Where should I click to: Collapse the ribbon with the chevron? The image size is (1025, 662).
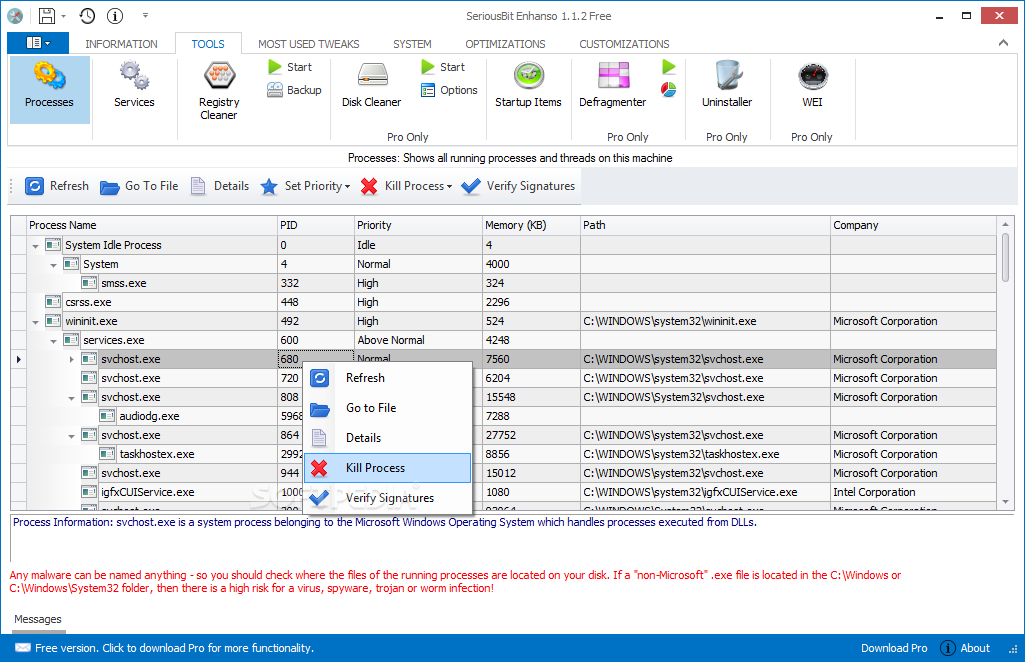1003,43
